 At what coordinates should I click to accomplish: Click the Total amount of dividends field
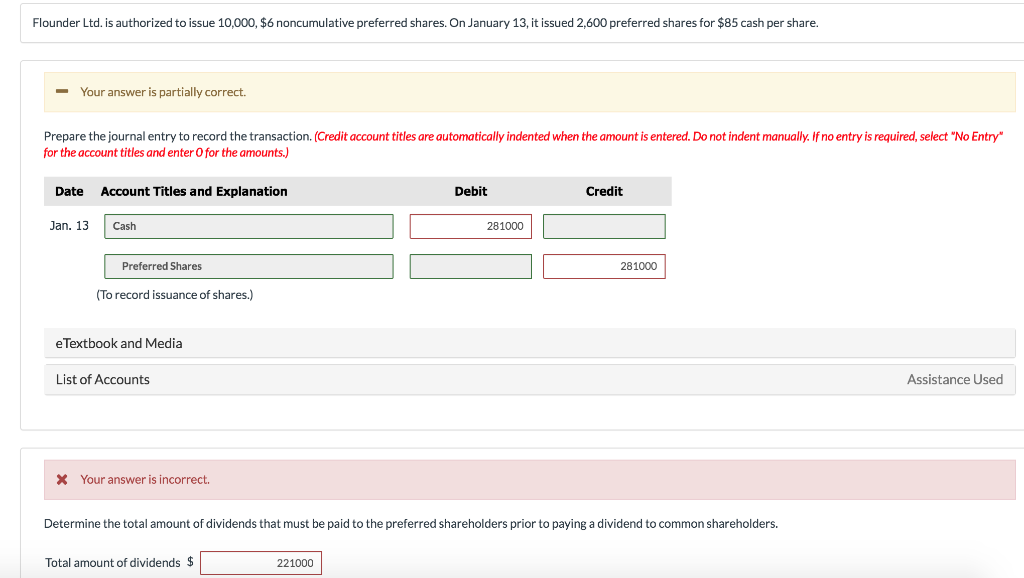pos(260,562)
